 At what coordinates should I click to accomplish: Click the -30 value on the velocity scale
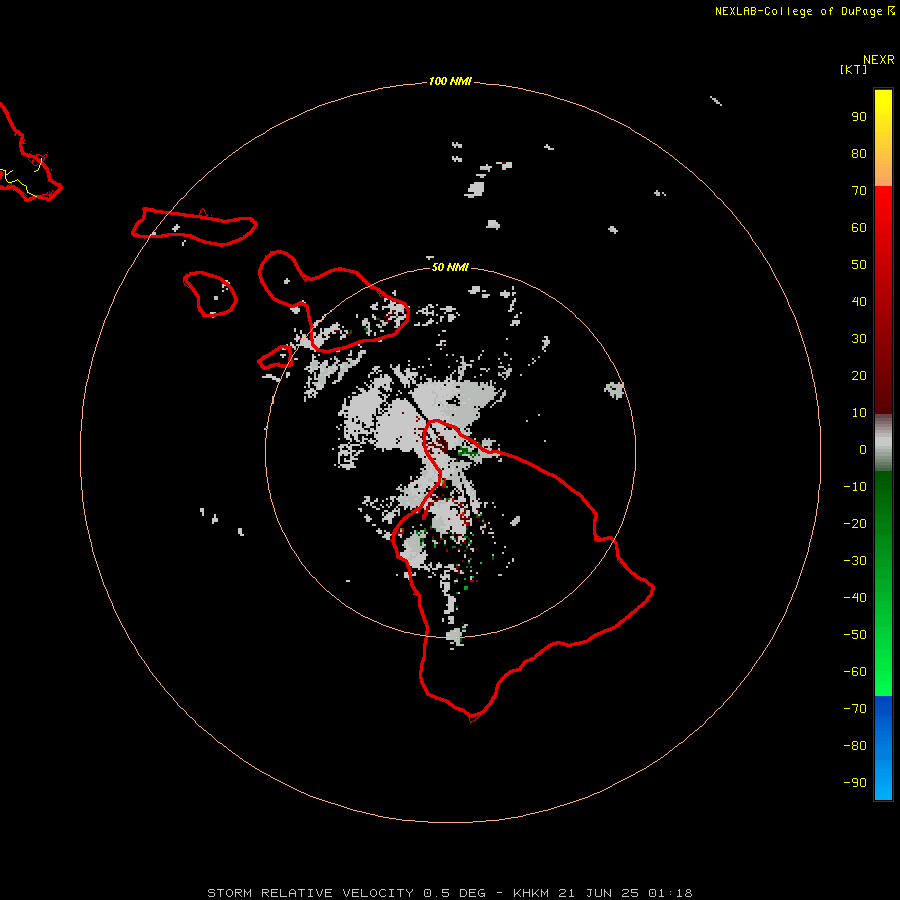[x=855, y=561]
